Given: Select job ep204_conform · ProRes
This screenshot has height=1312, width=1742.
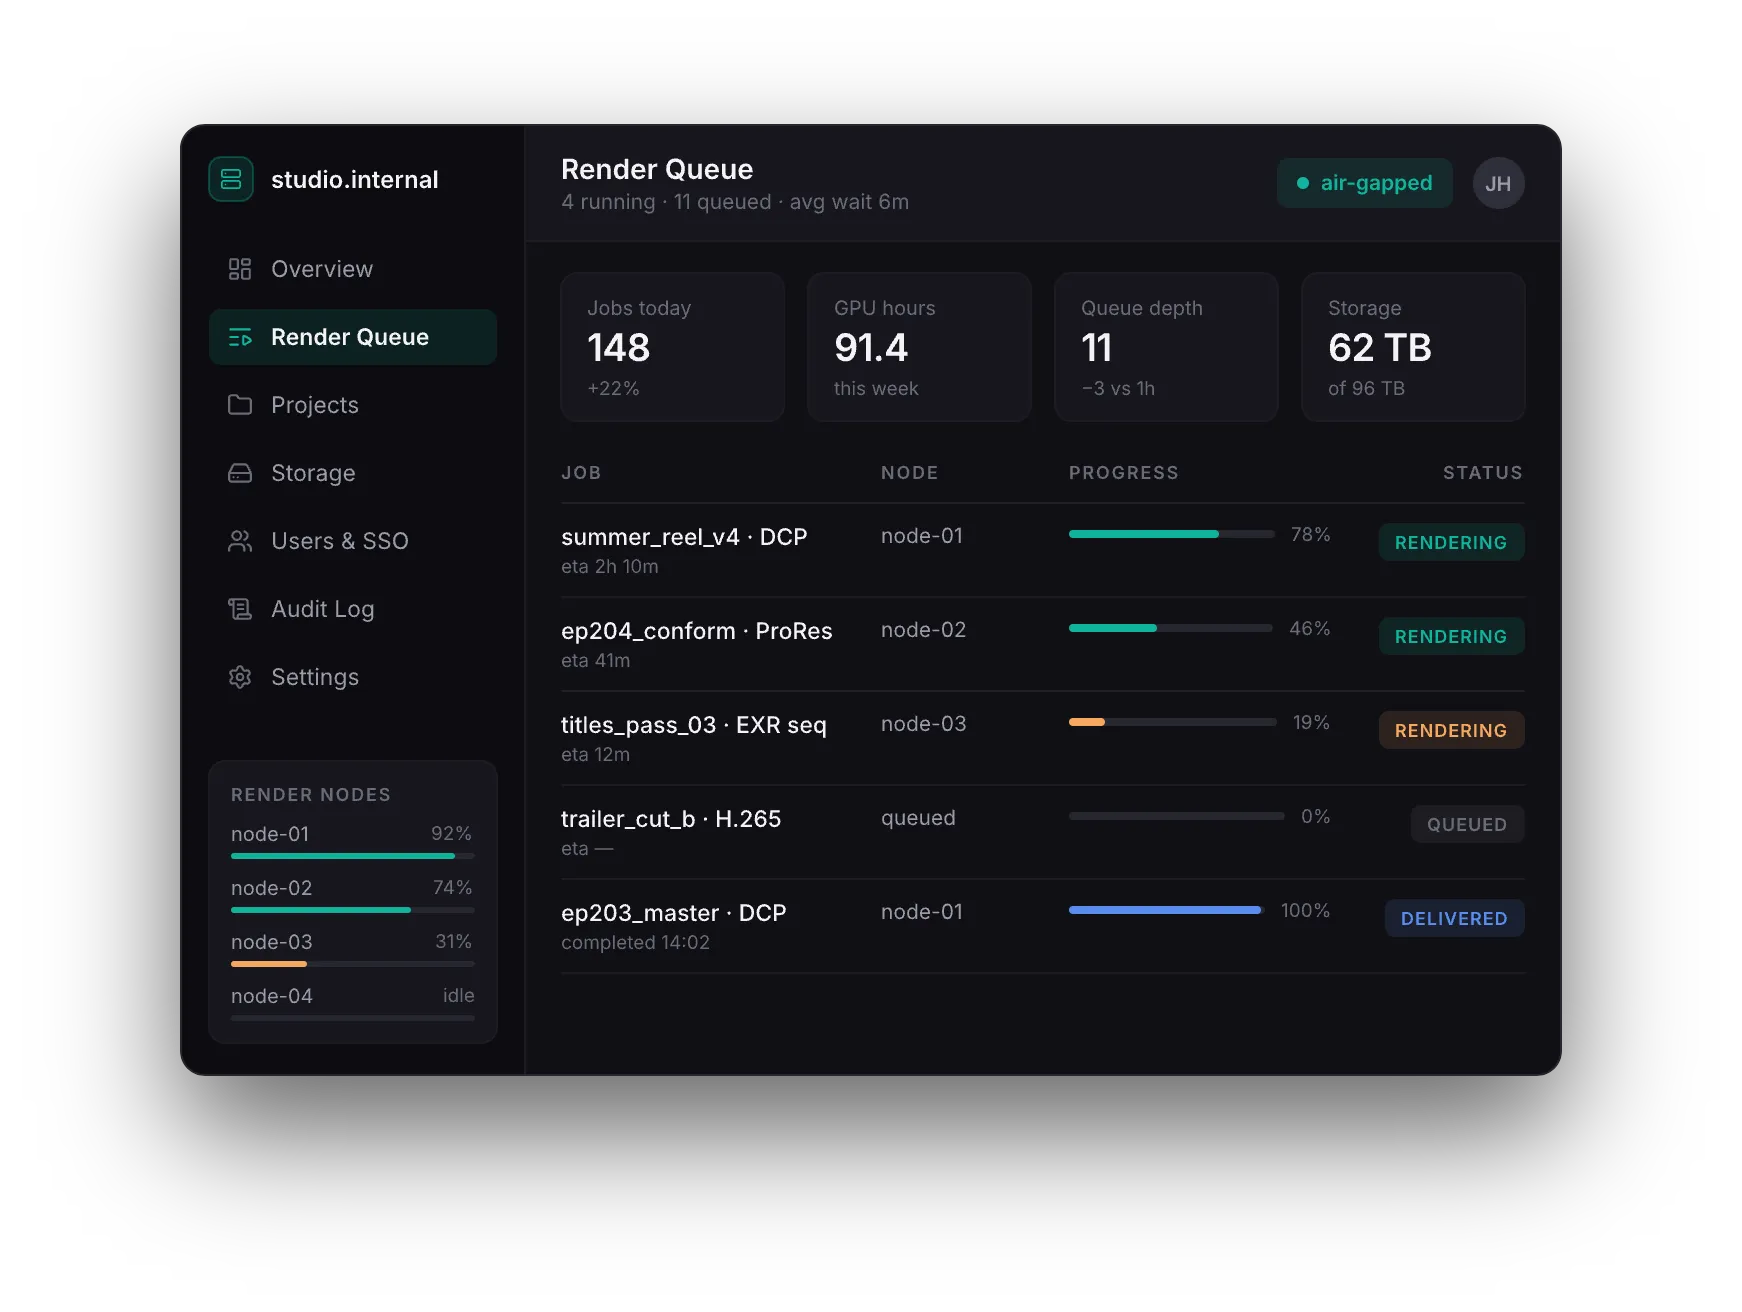Looking at the screenshot, I should (697, 631).
